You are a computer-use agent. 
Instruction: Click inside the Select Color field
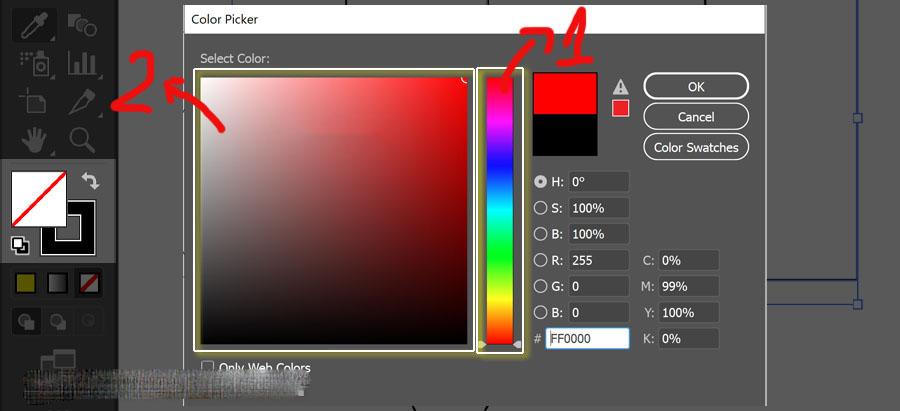click(334, 210)
